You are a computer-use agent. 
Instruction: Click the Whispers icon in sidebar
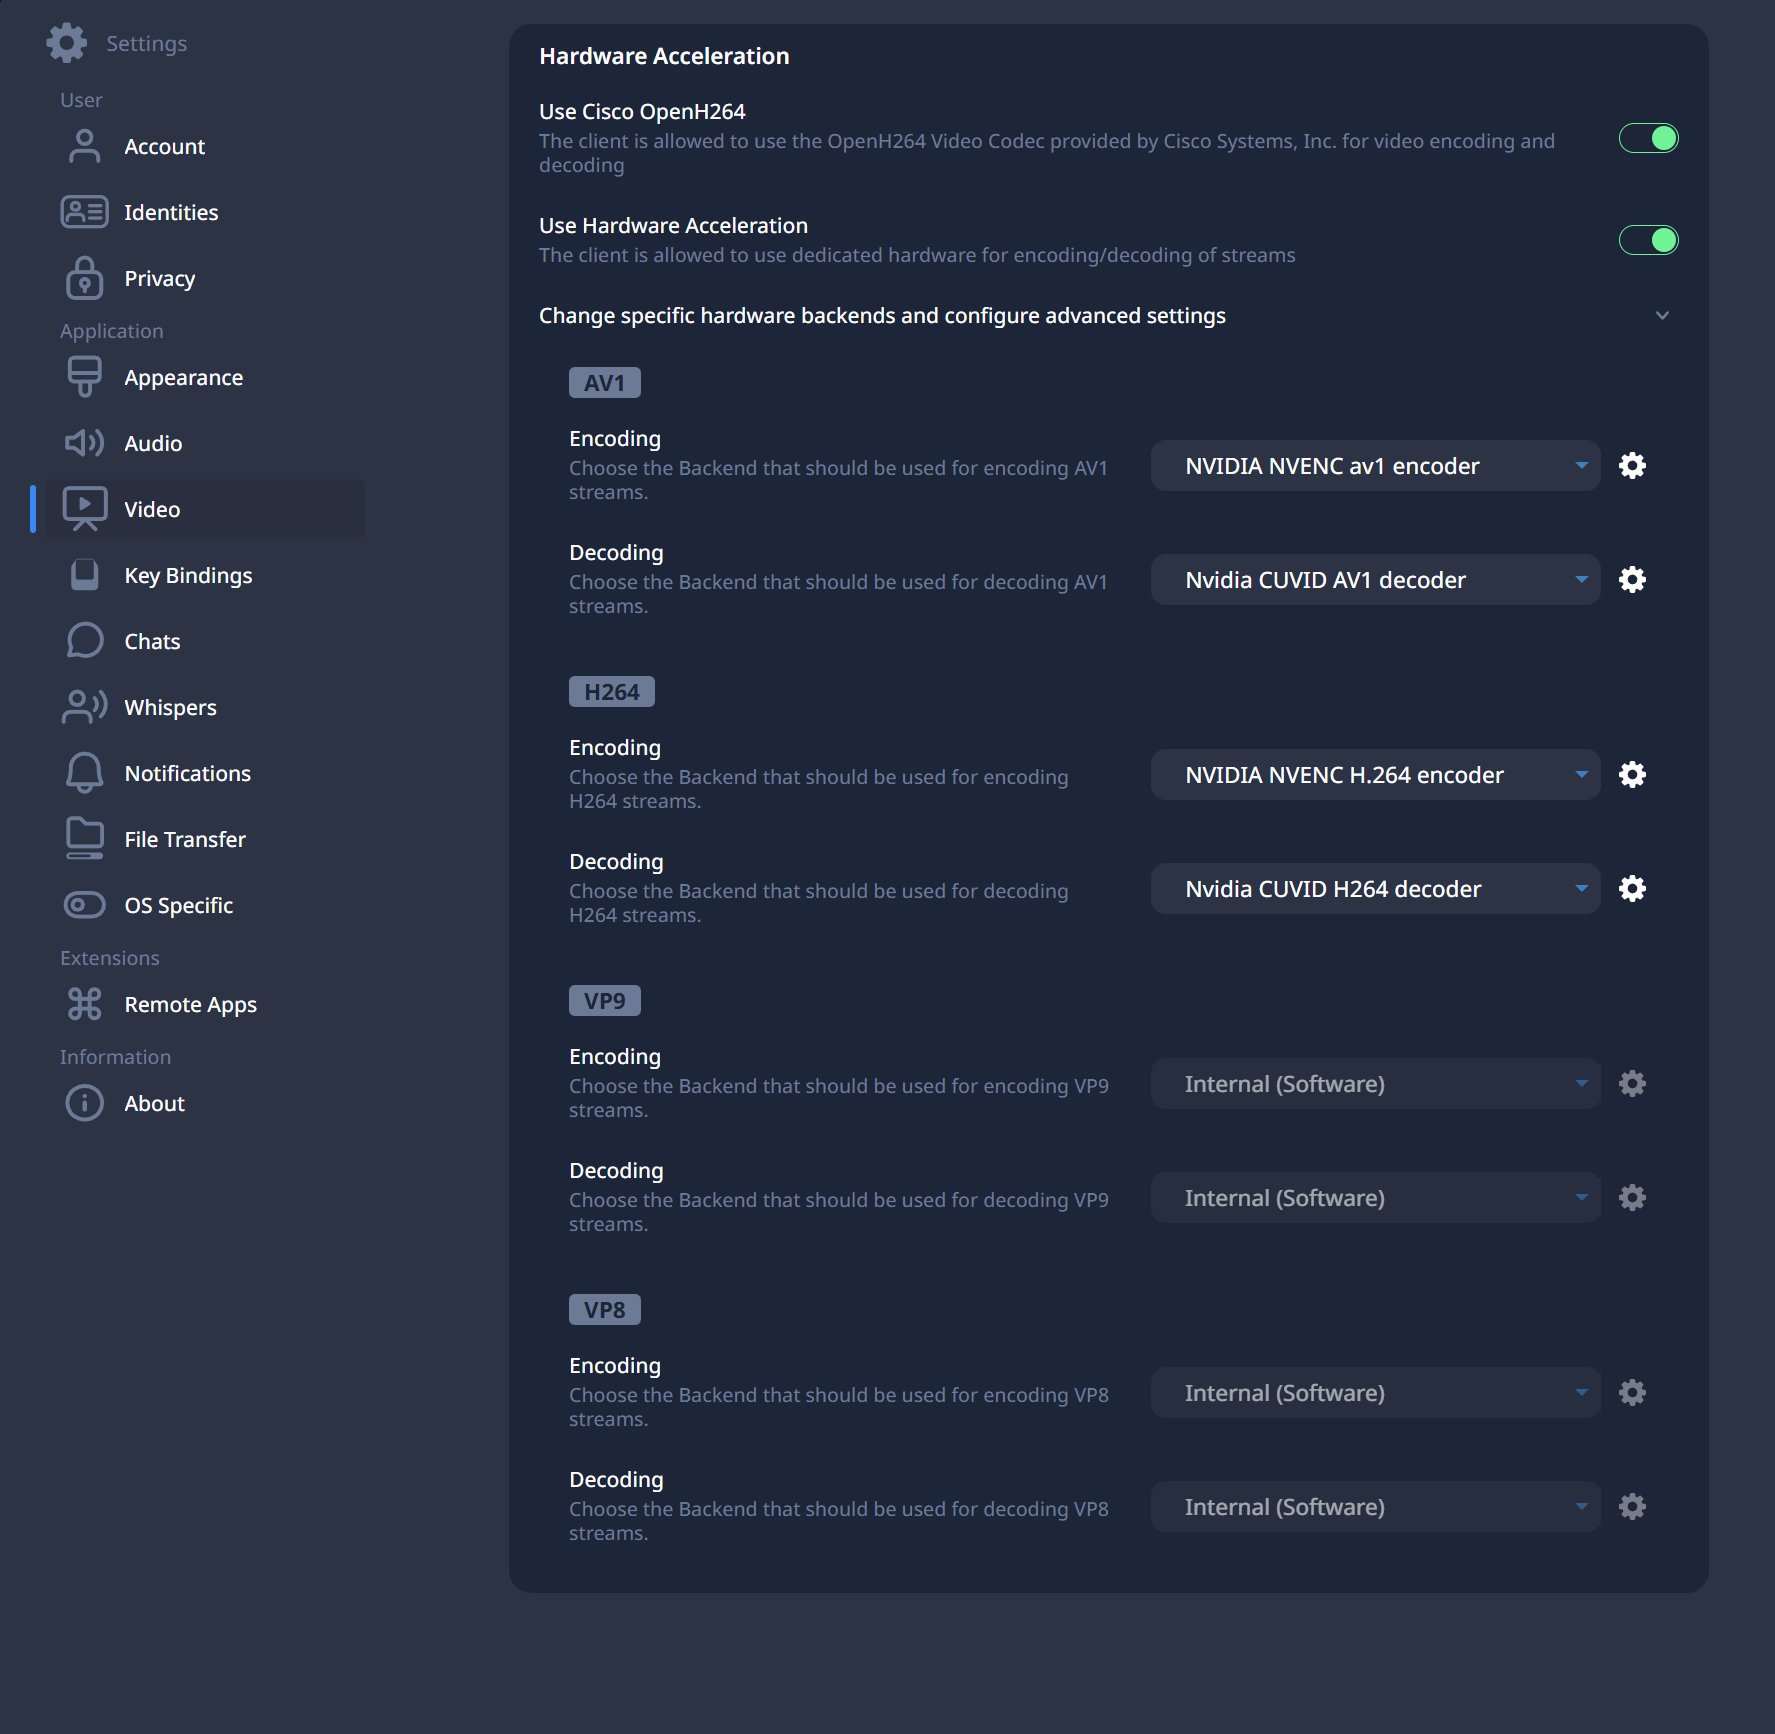point(84,707)
